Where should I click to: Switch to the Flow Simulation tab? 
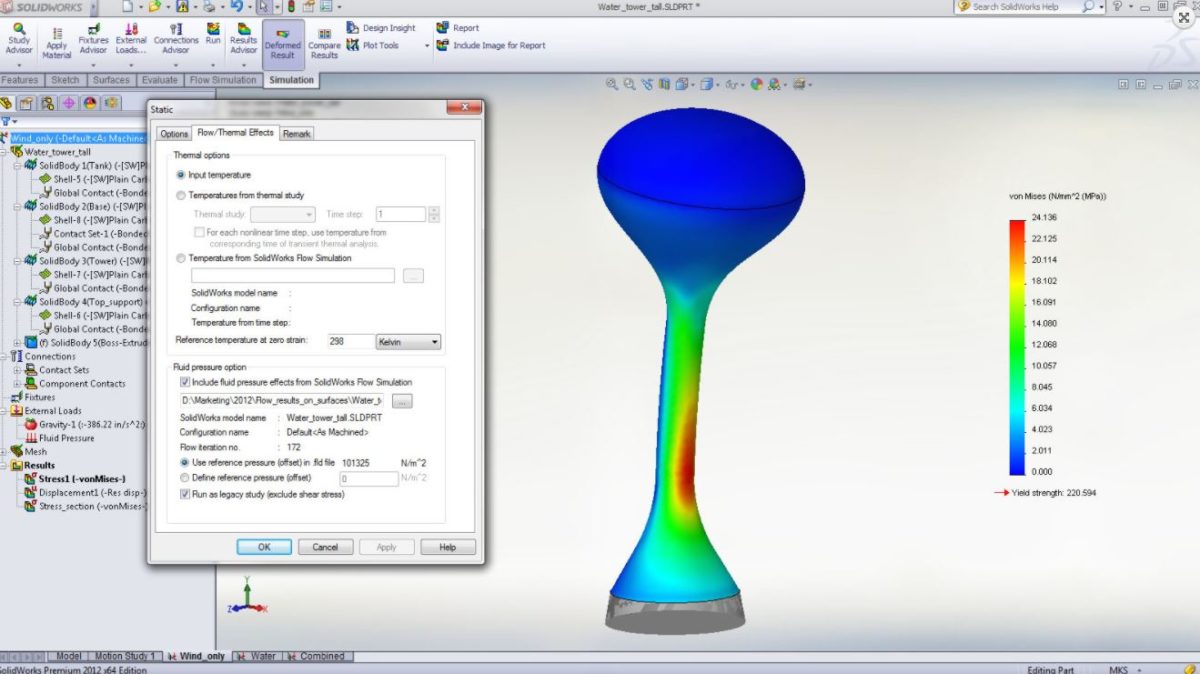point(223,80)
